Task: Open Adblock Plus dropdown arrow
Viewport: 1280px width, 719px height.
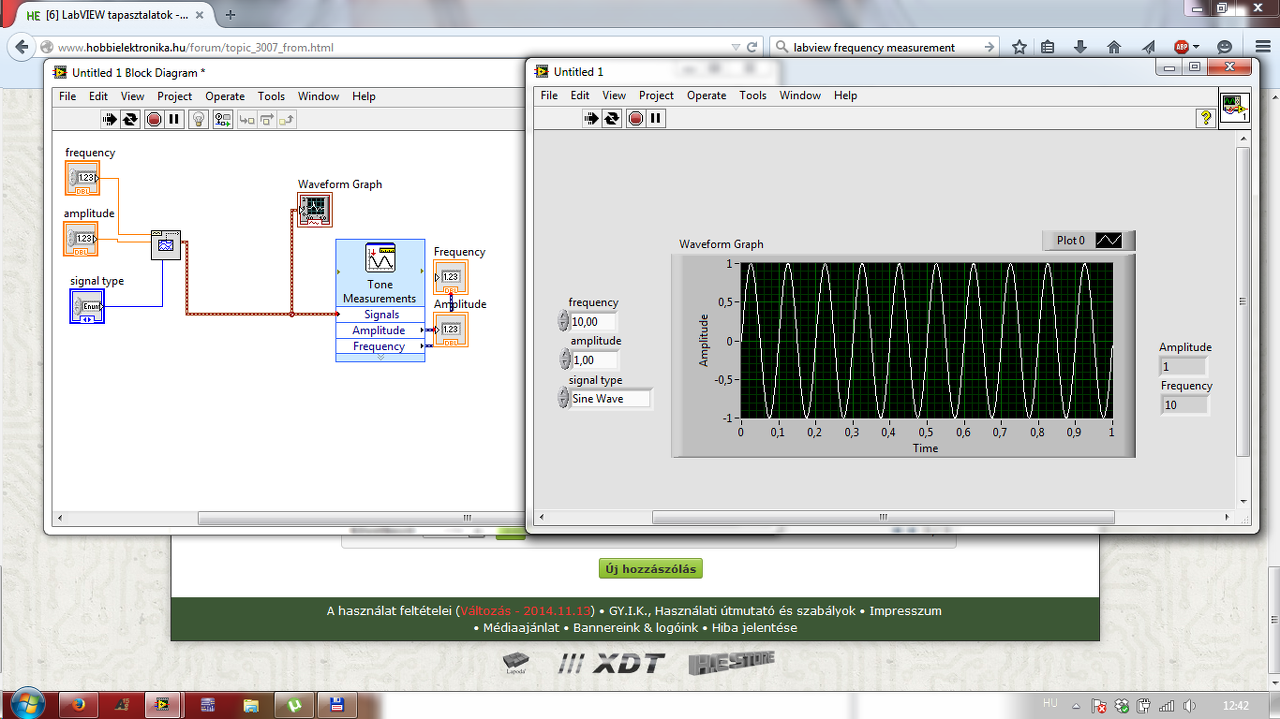Action: coord(1196,47)
